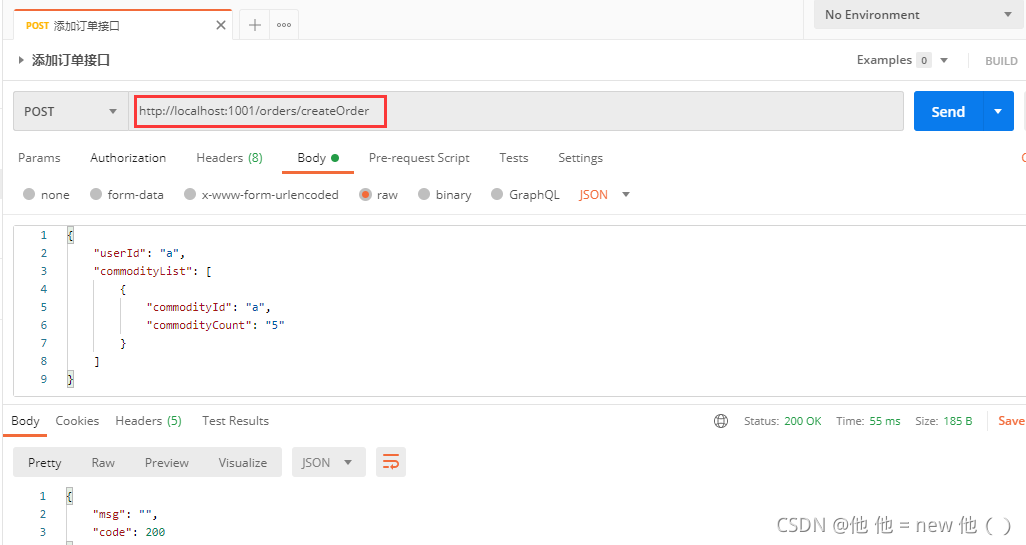Open a new request tab with plus icon
Viewport: 1026px width, 545px height.
(255, 25)
